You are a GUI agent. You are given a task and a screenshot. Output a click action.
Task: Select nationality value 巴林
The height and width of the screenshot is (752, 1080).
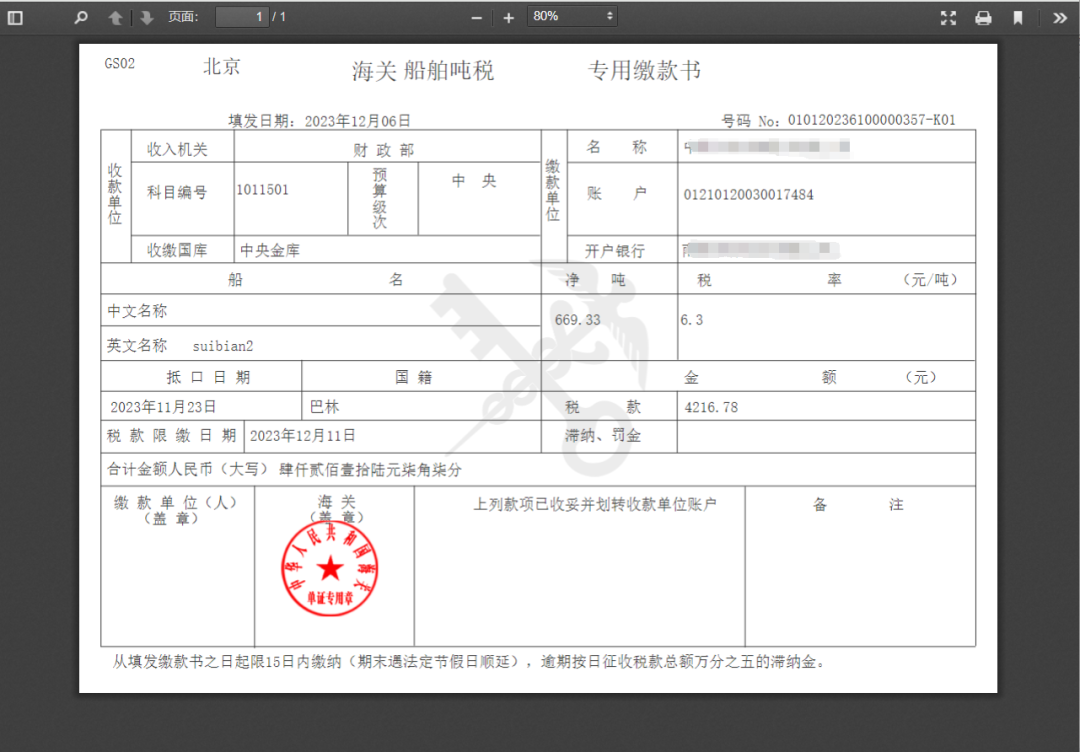tap(324, 407)
